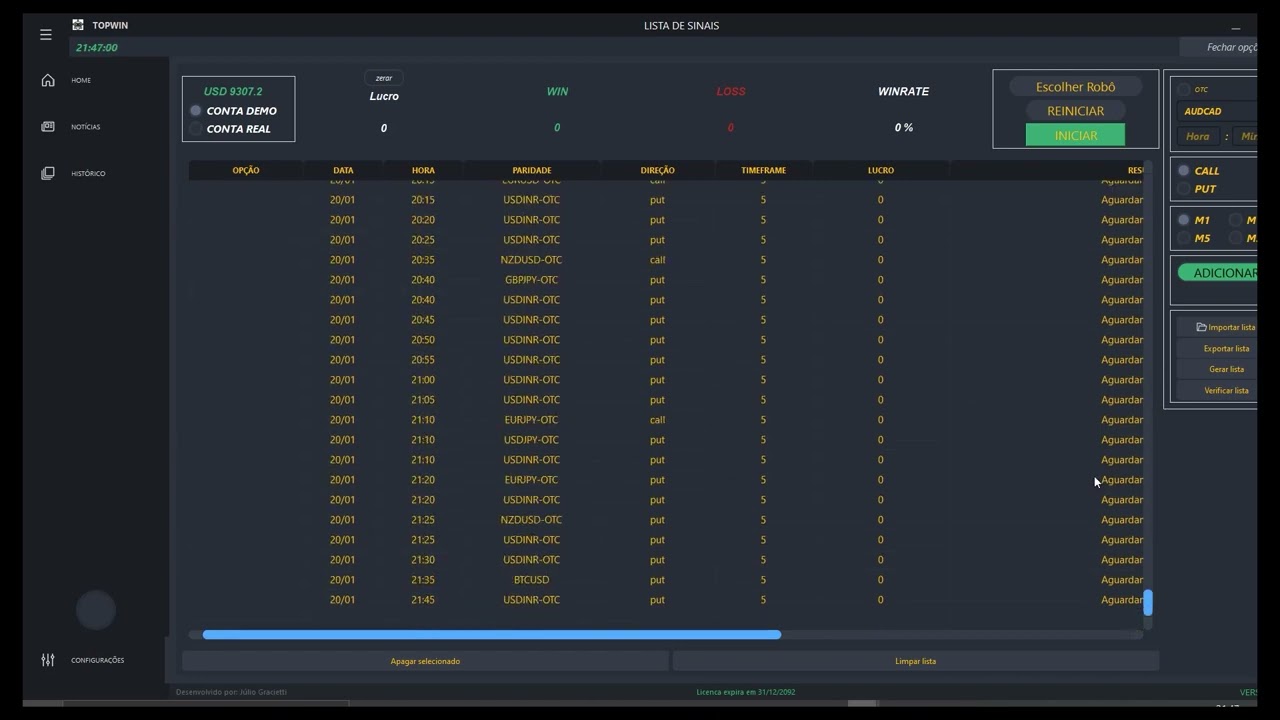Viewport: 1280px width, 720px height.
Task: Click the USD 9307.2 balance text
Action: click(x=233, y=91)
